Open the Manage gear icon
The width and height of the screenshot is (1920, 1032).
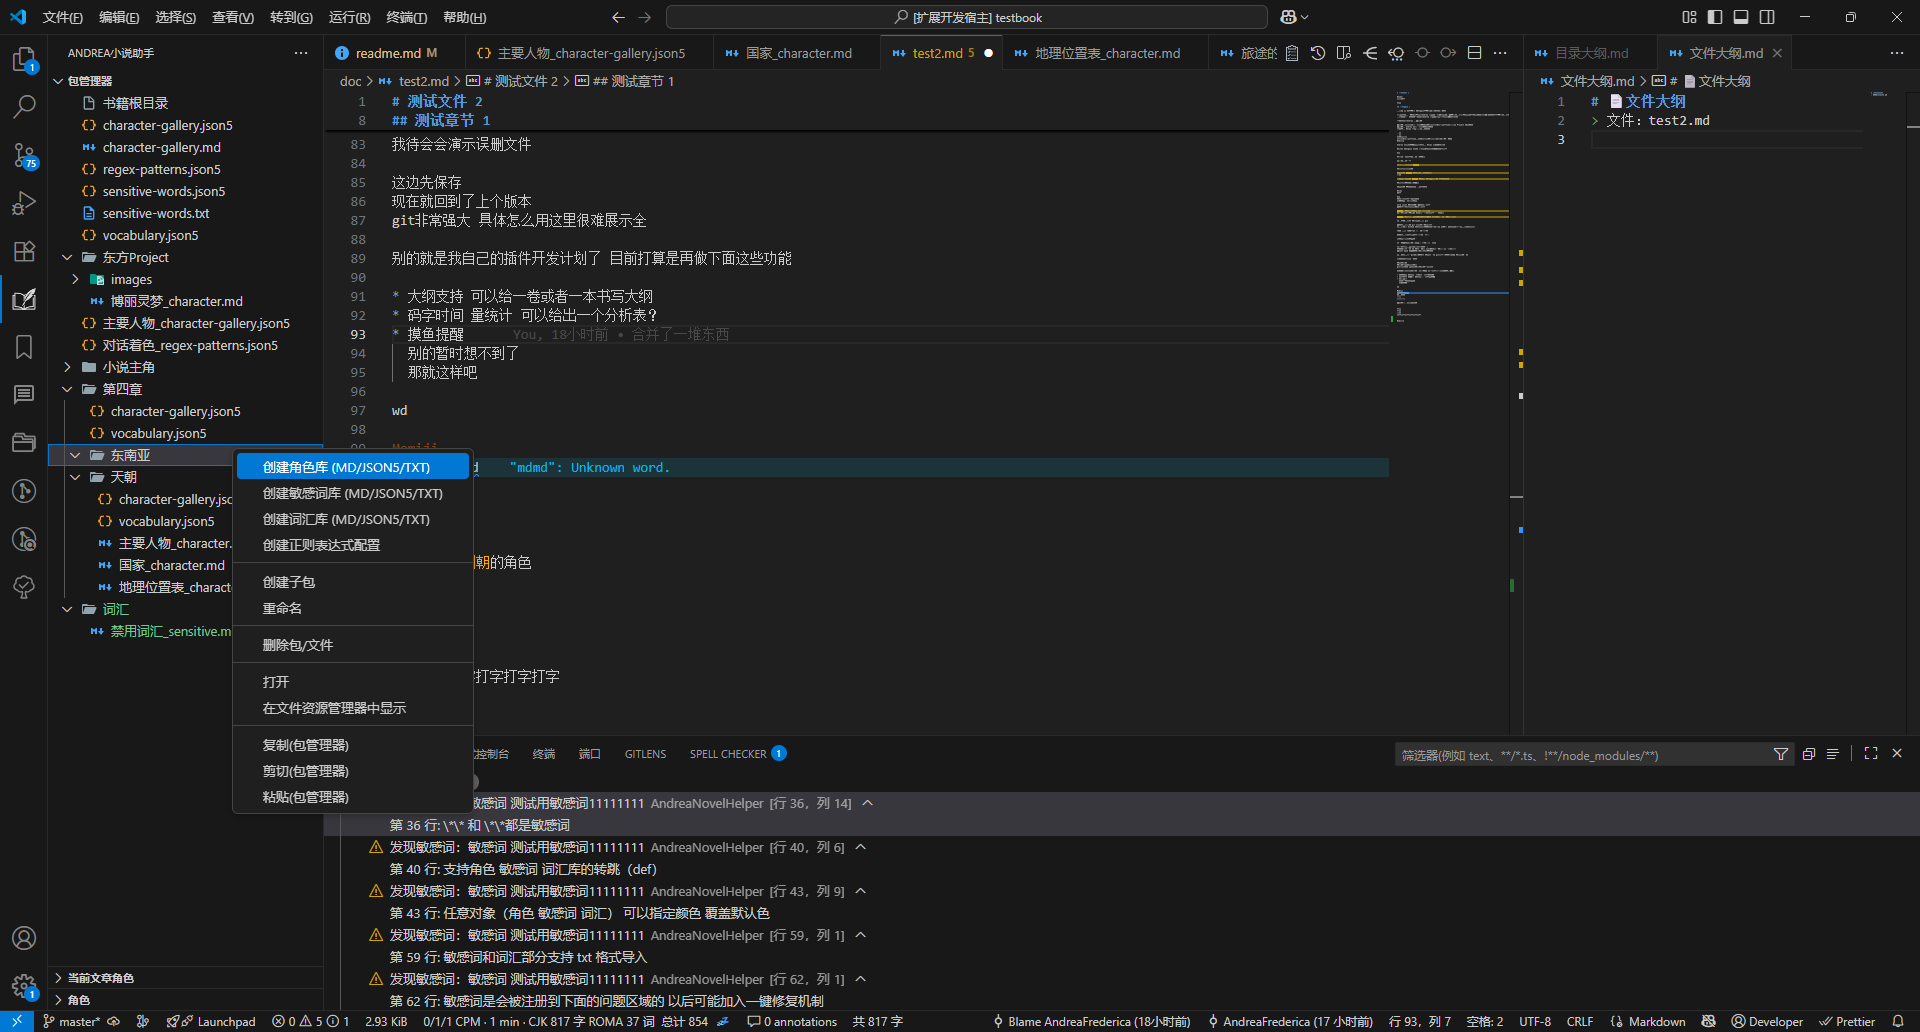click(x=24, y=986)
